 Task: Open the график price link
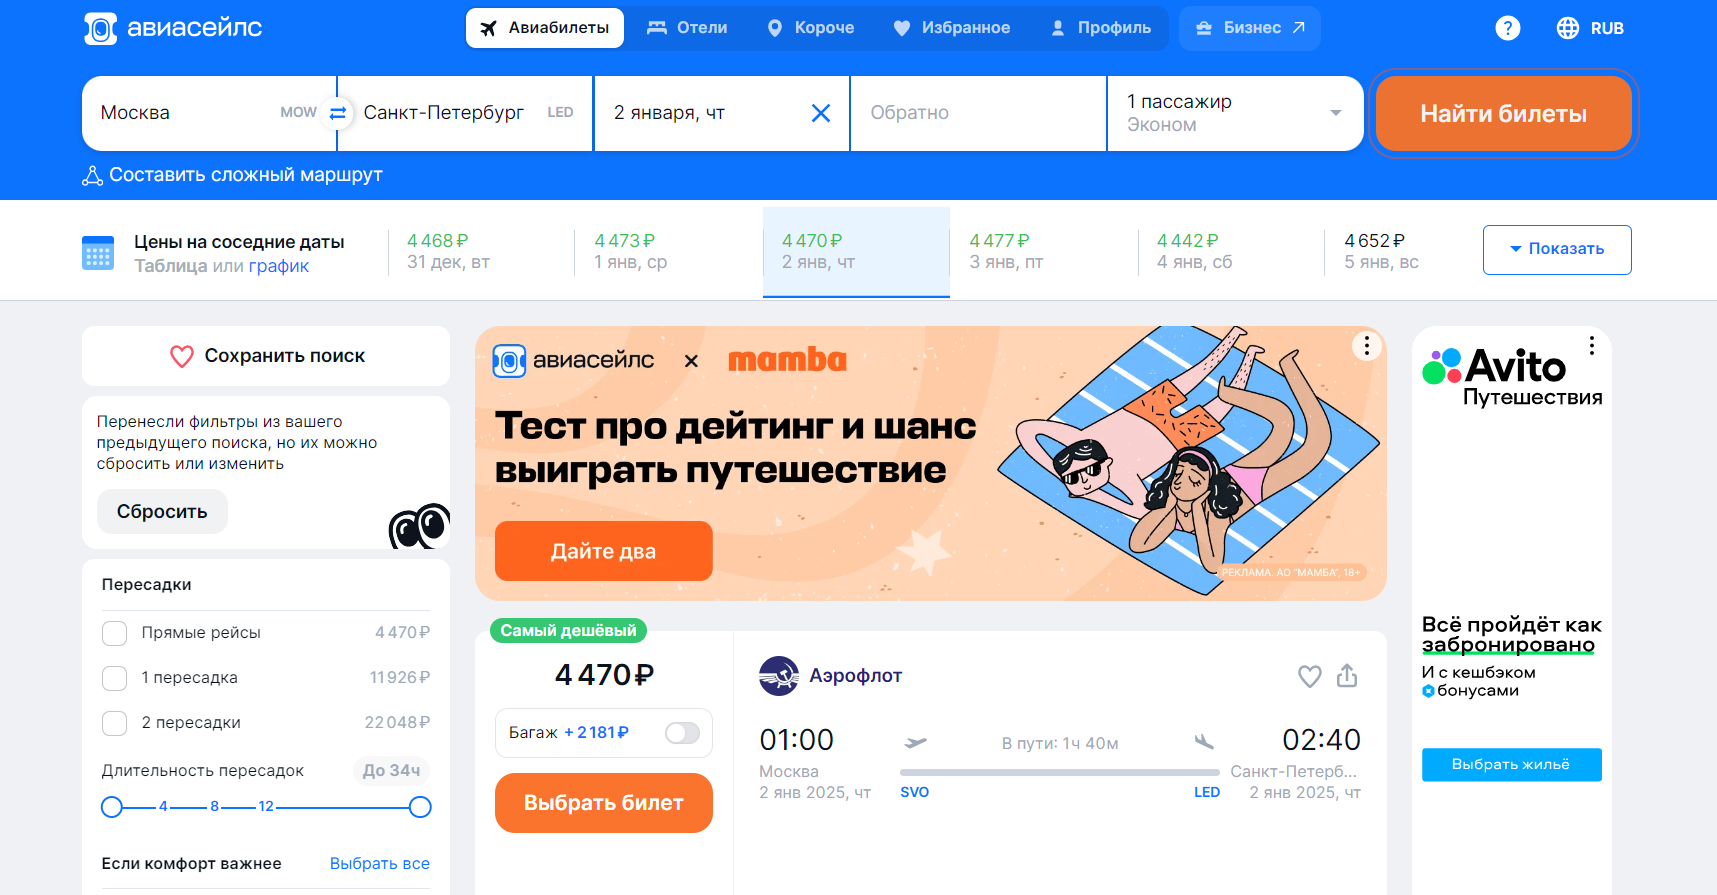click(x=279, y=266)
